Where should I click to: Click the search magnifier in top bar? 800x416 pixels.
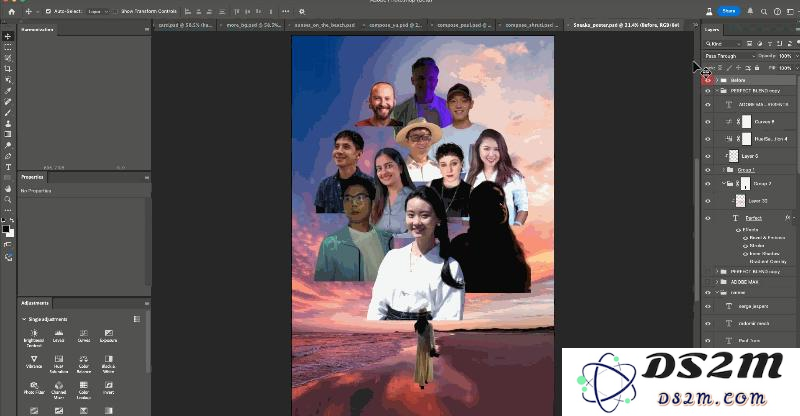pyautogui.click(x=764, y=11)
